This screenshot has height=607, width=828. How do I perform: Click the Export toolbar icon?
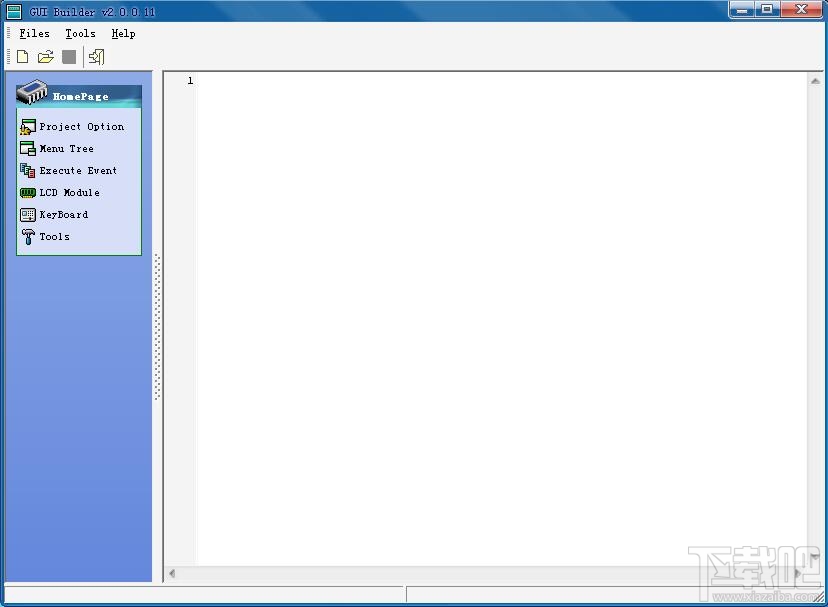click(96, 57)
